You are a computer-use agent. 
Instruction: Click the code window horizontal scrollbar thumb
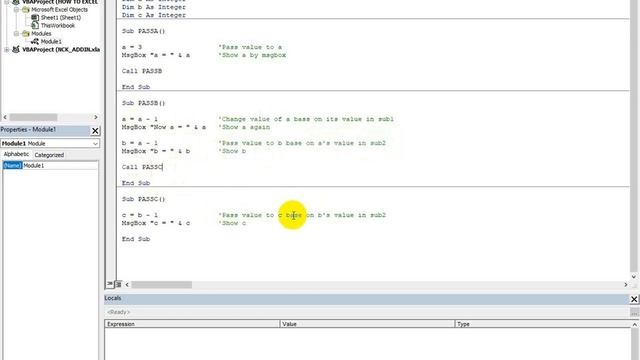coord(161,284)
